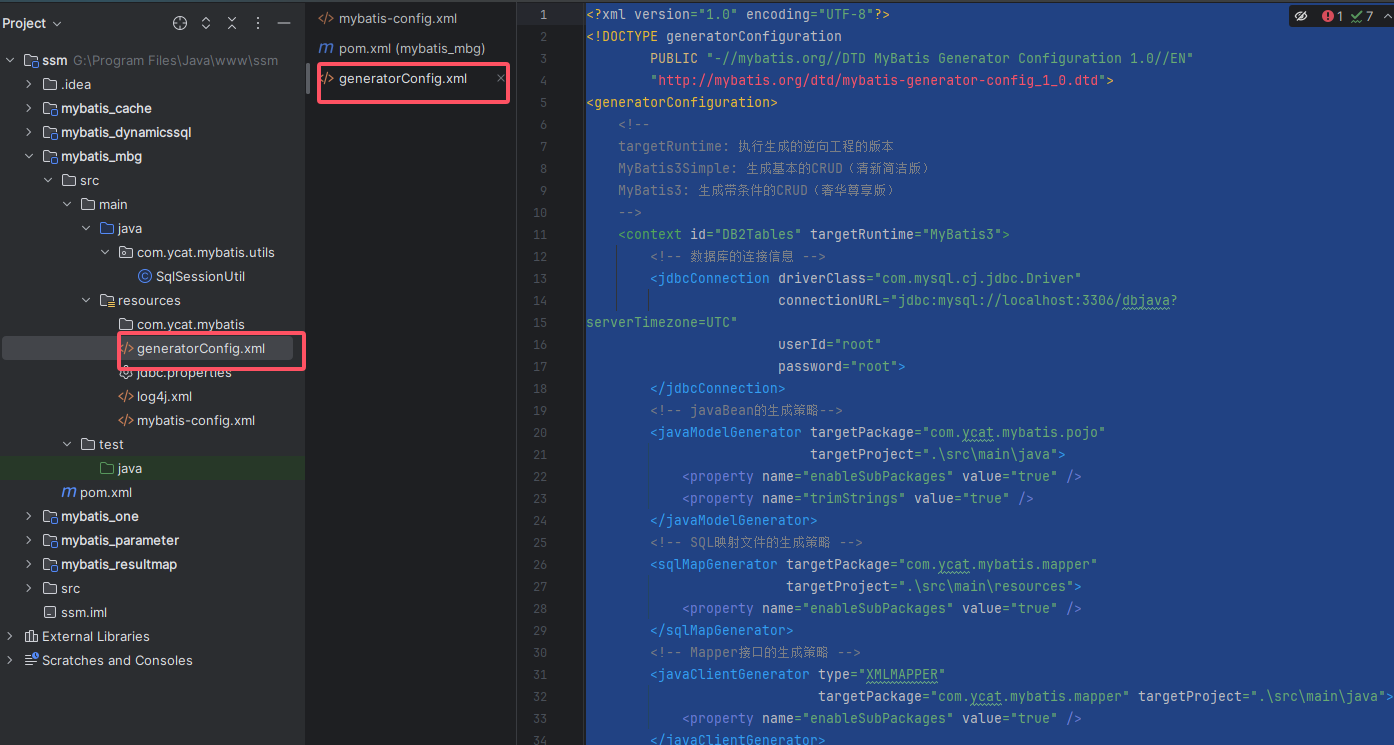Hide the Project tool window (minus icon)
This screenshot has width=1394, height=745.
coord(284,23)
